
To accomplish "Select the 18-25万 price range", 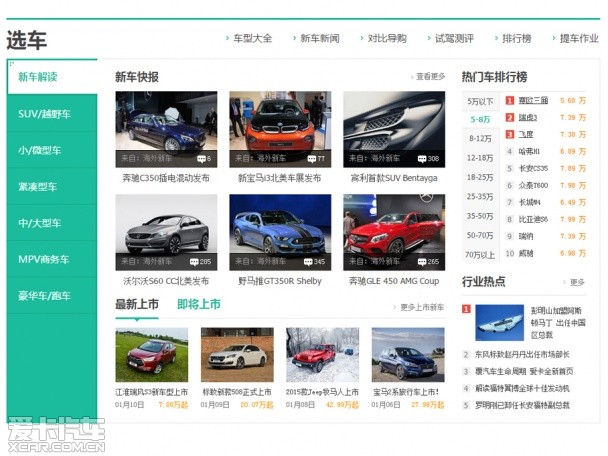I will click(x=480, y=177).
